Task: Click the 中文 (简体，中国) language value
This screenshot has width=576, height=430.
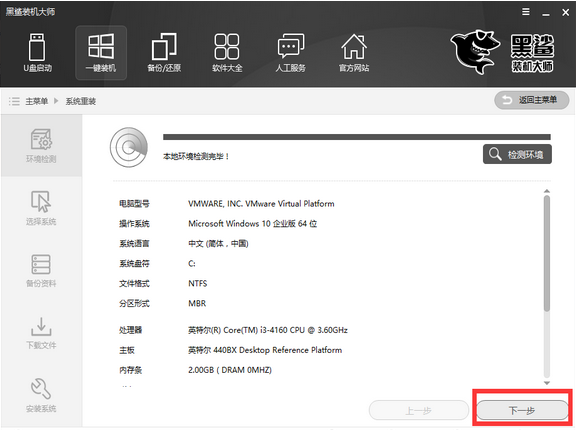Action: 218,243
